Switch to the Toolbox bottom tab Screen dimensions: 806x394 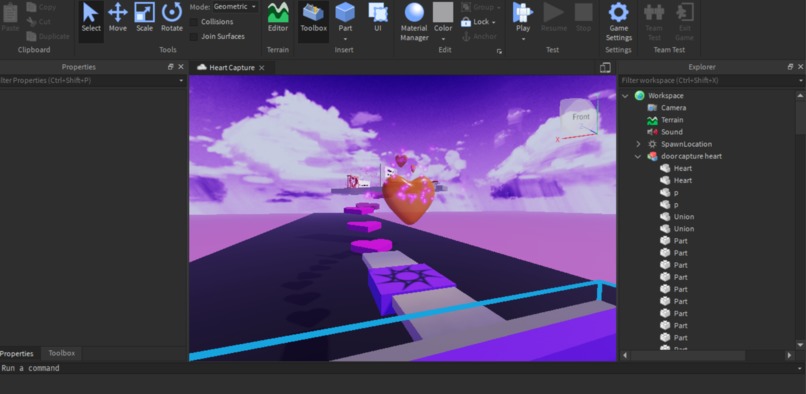tap(62, 353)
